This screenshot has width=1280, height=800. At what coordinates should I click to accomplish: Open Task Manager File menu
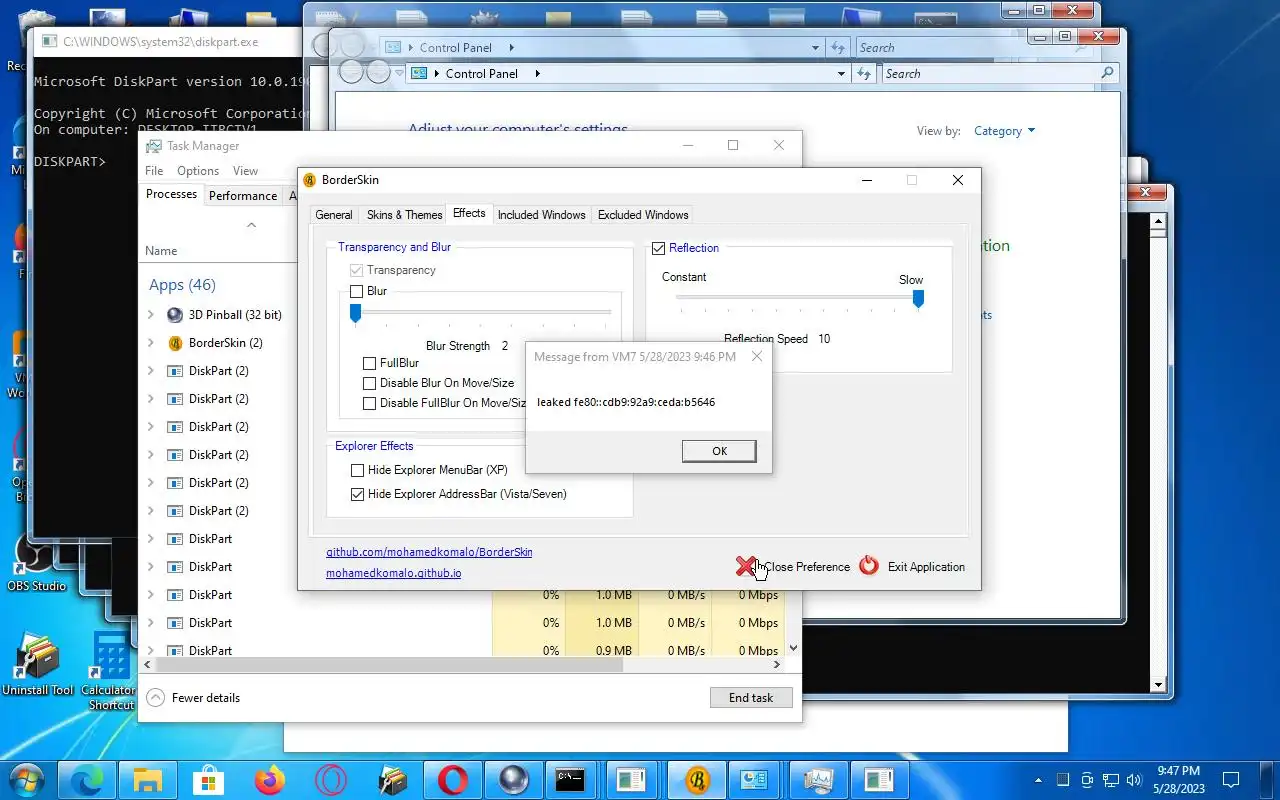[x=154, y=171]
